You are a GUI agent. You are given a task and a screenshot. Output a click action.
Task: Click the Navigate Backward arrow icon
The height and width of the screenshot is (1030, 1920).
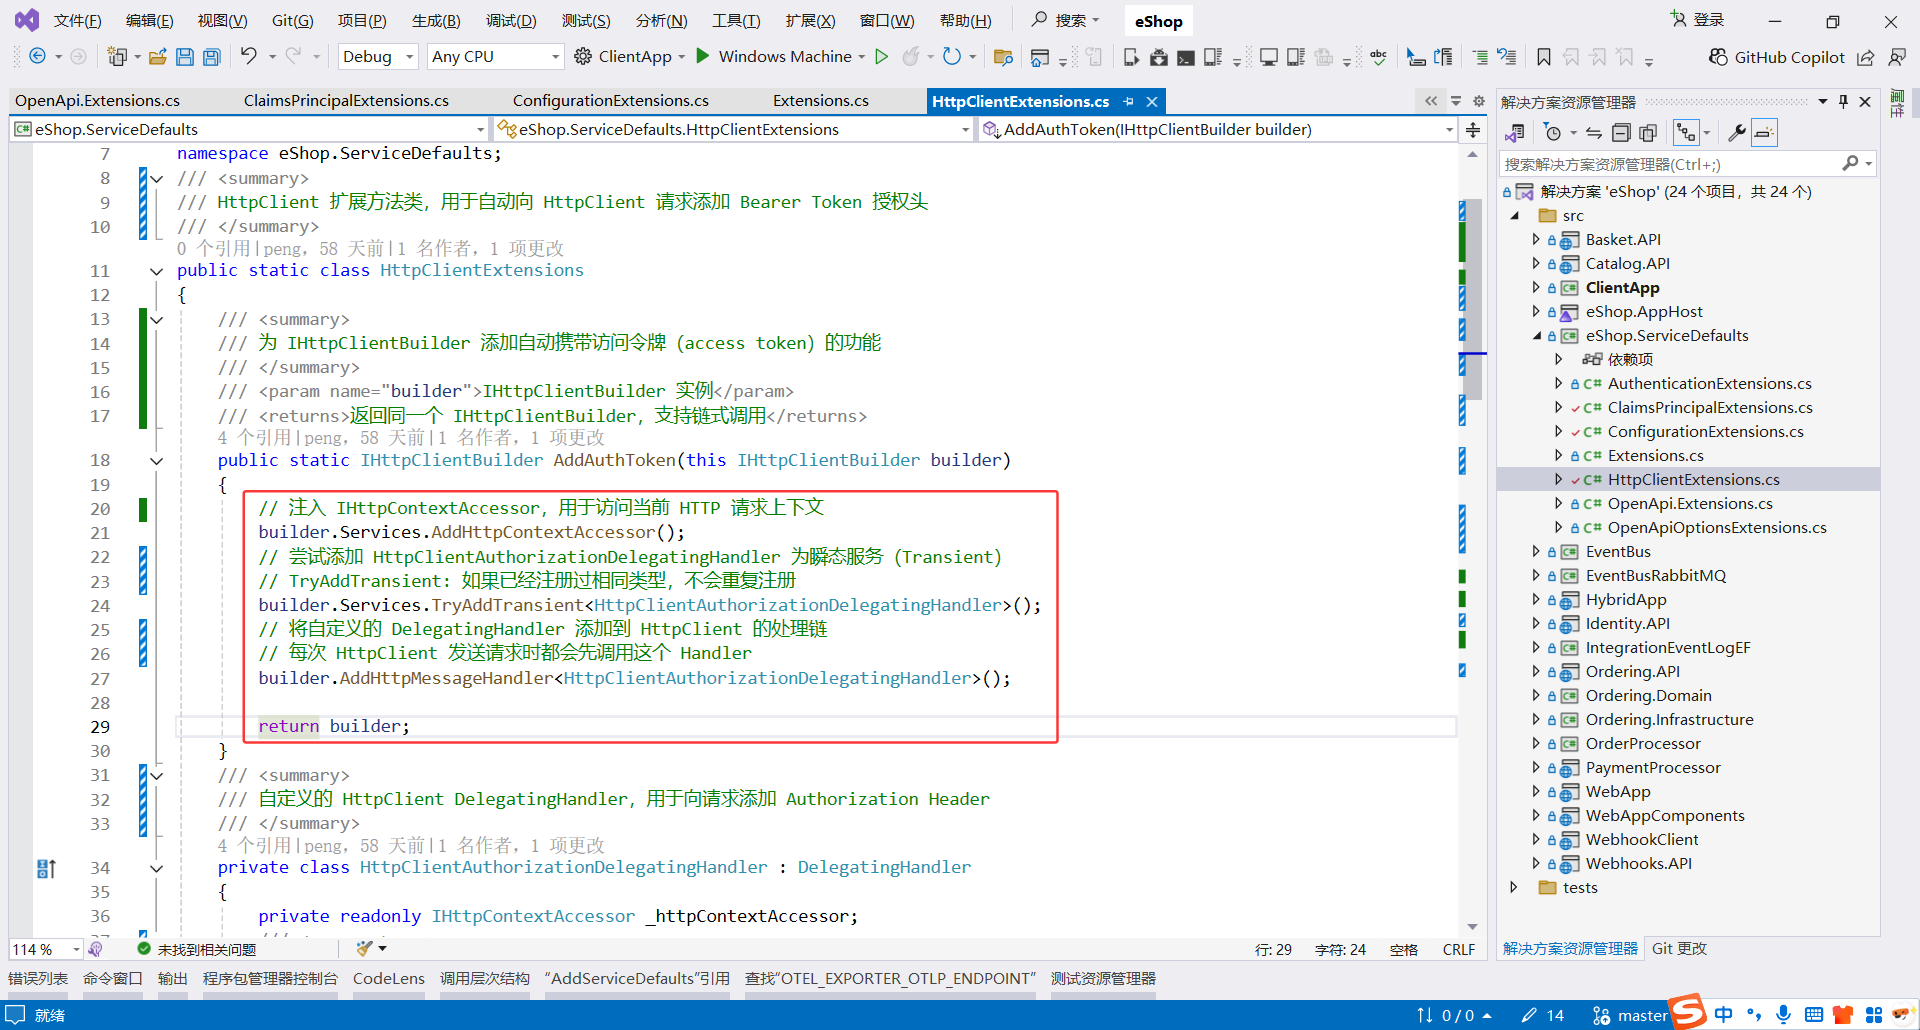tap(37, 56)
